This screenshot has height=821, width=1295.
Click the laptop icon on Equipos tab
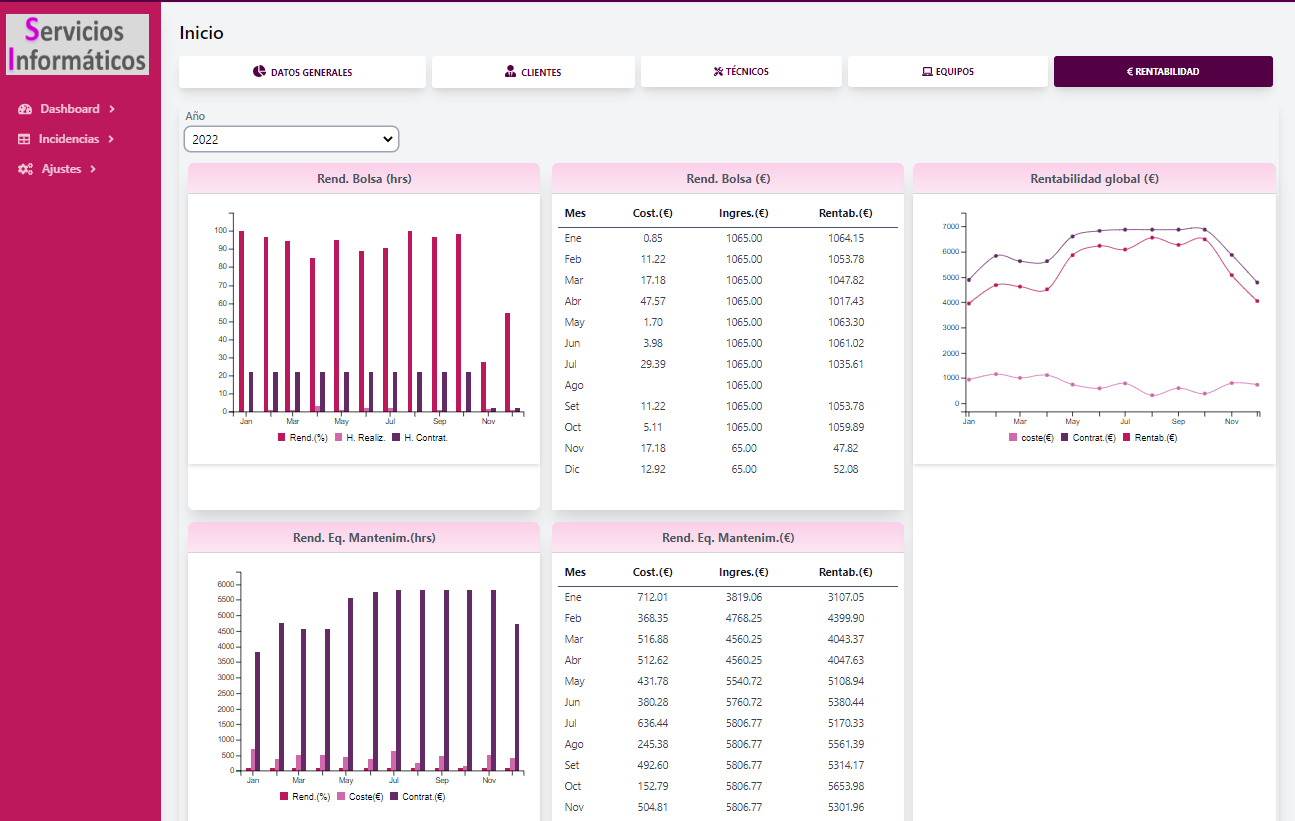click(928, 72)
